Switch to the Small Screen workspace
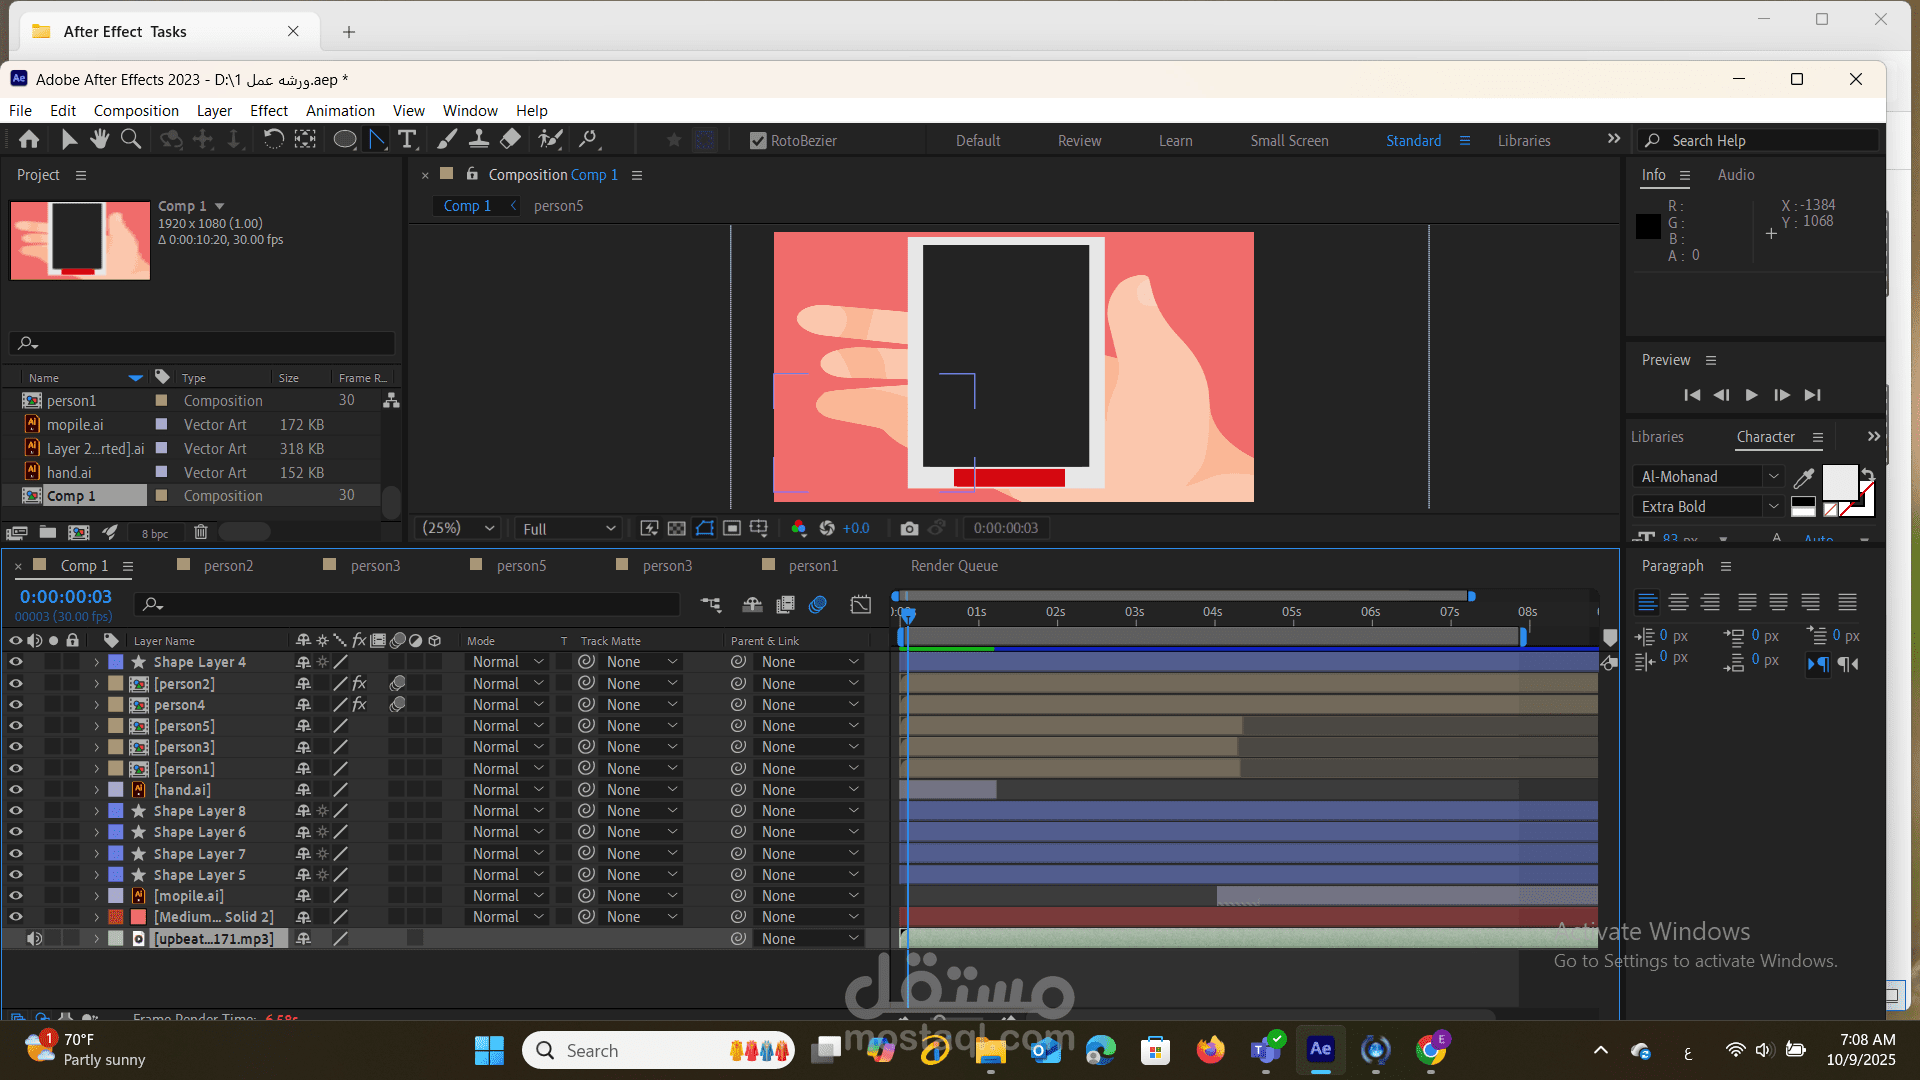This screenshot has height=1080, width=1920. point(1289,141)
